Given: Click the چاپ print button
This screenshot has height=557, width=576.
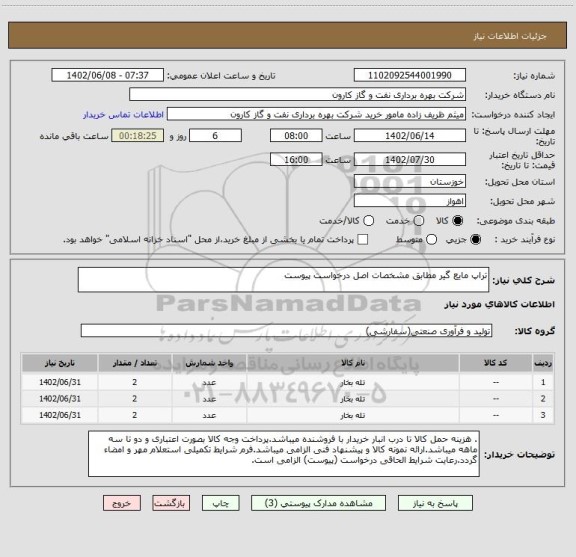Looking at the screenshot, I should (x=220, y=503).
